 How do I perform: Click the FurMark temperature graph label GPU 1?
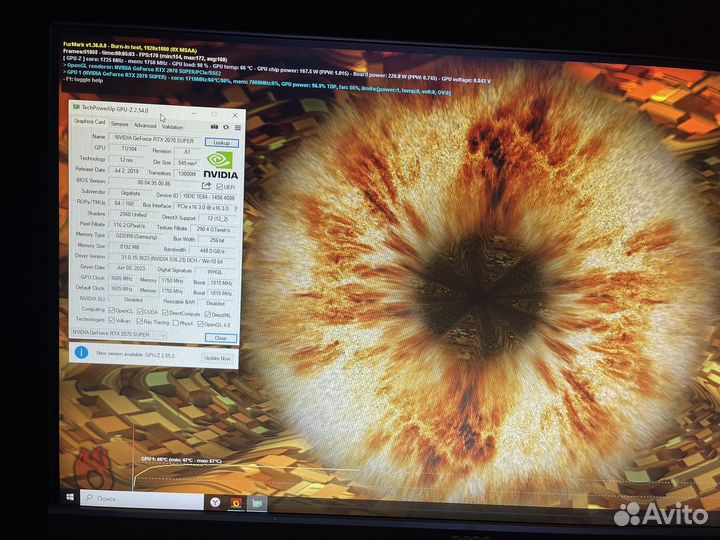[x=181, y=460]
